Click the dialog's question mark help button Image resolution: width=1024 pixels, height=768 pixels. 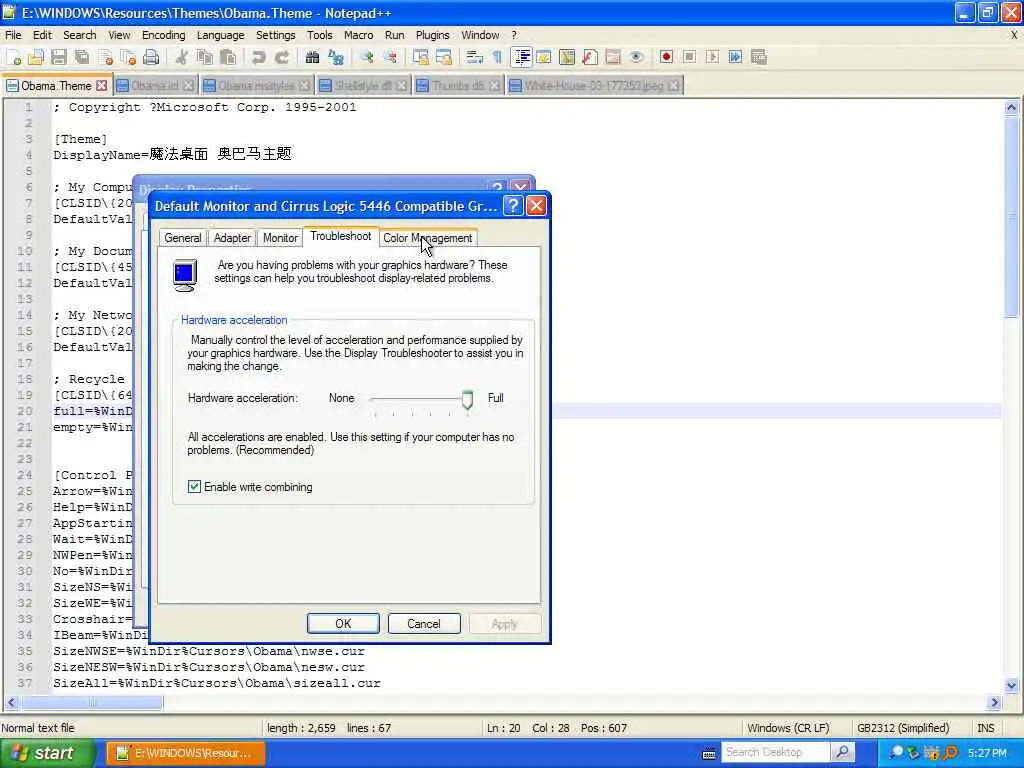click(x=513, y=206)
